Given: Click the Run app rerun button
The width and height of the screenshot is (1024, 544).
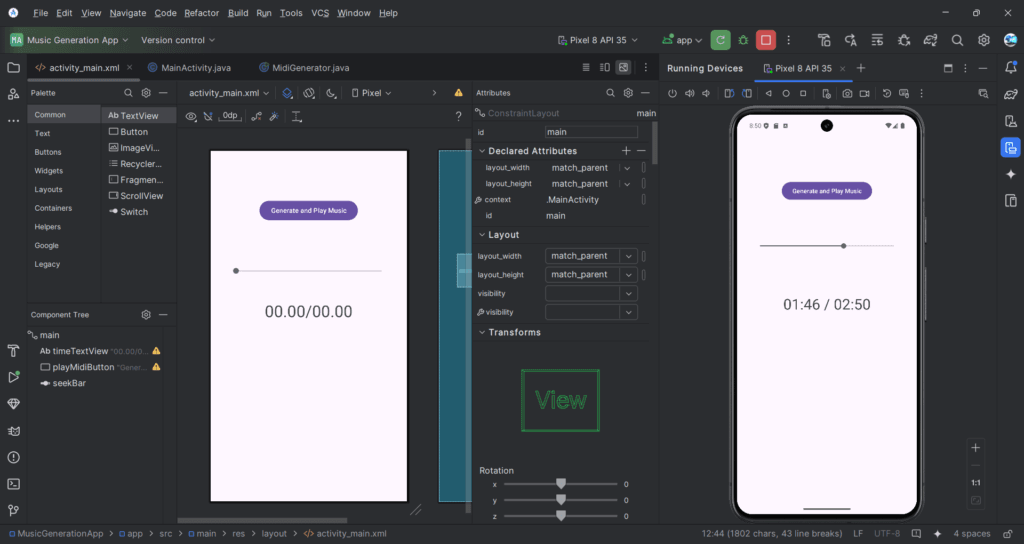Looking at the screenshot, I should point(720,40).
